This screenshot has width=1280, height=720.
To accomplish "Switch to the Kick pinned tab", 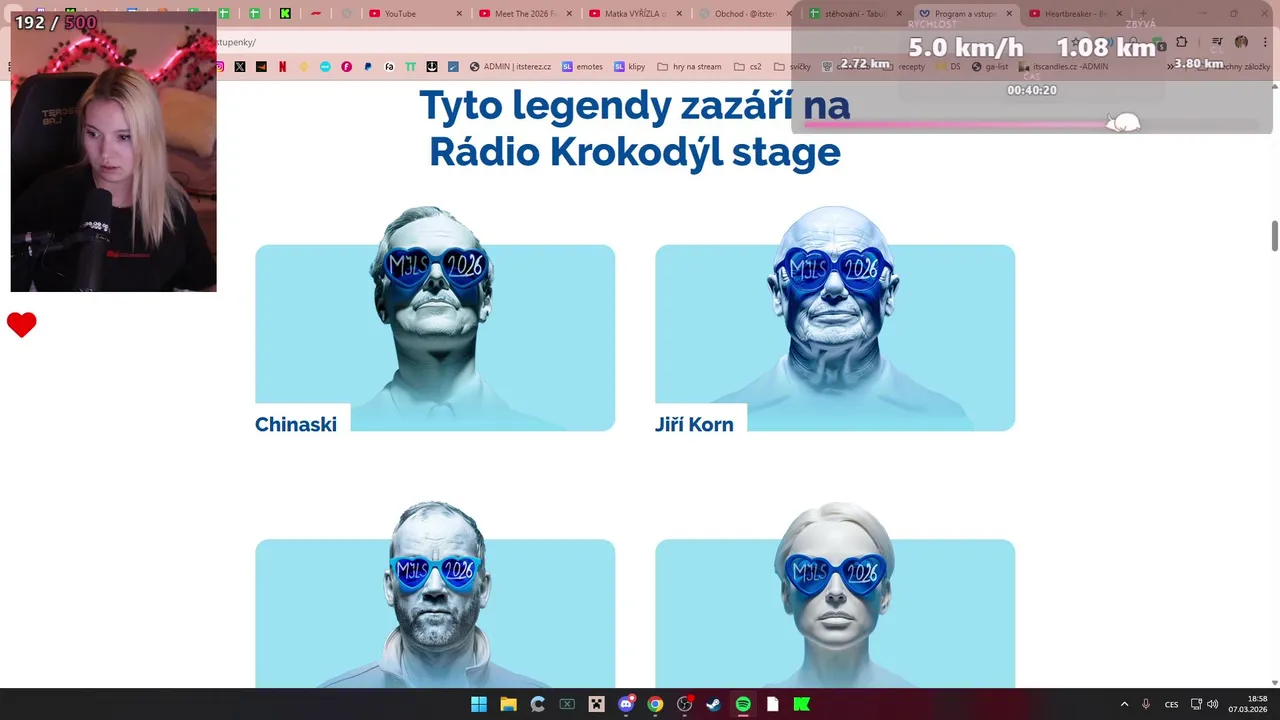I will 286,14.
